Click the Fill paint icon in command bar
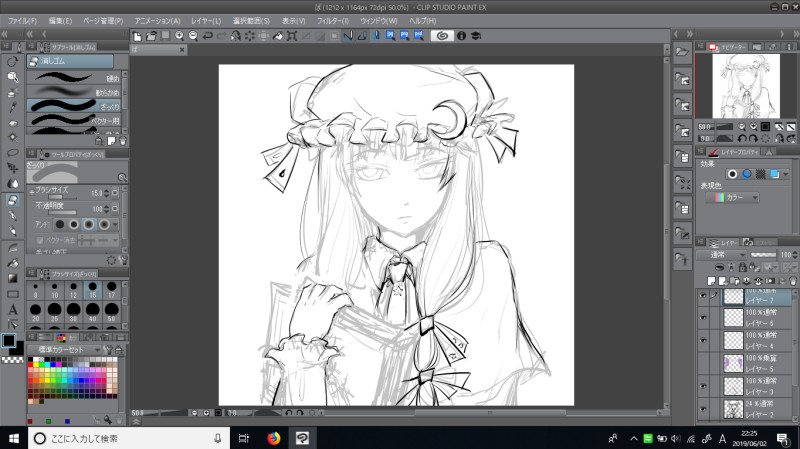This screenshot has height=449, width=800. [x=278, y=36]
